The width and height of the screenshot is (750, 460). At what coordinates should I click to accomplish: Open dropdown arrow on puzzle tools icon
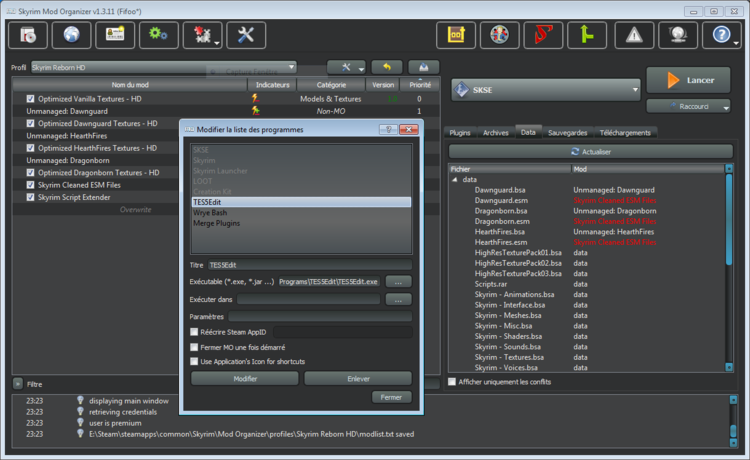pos(217,44)
